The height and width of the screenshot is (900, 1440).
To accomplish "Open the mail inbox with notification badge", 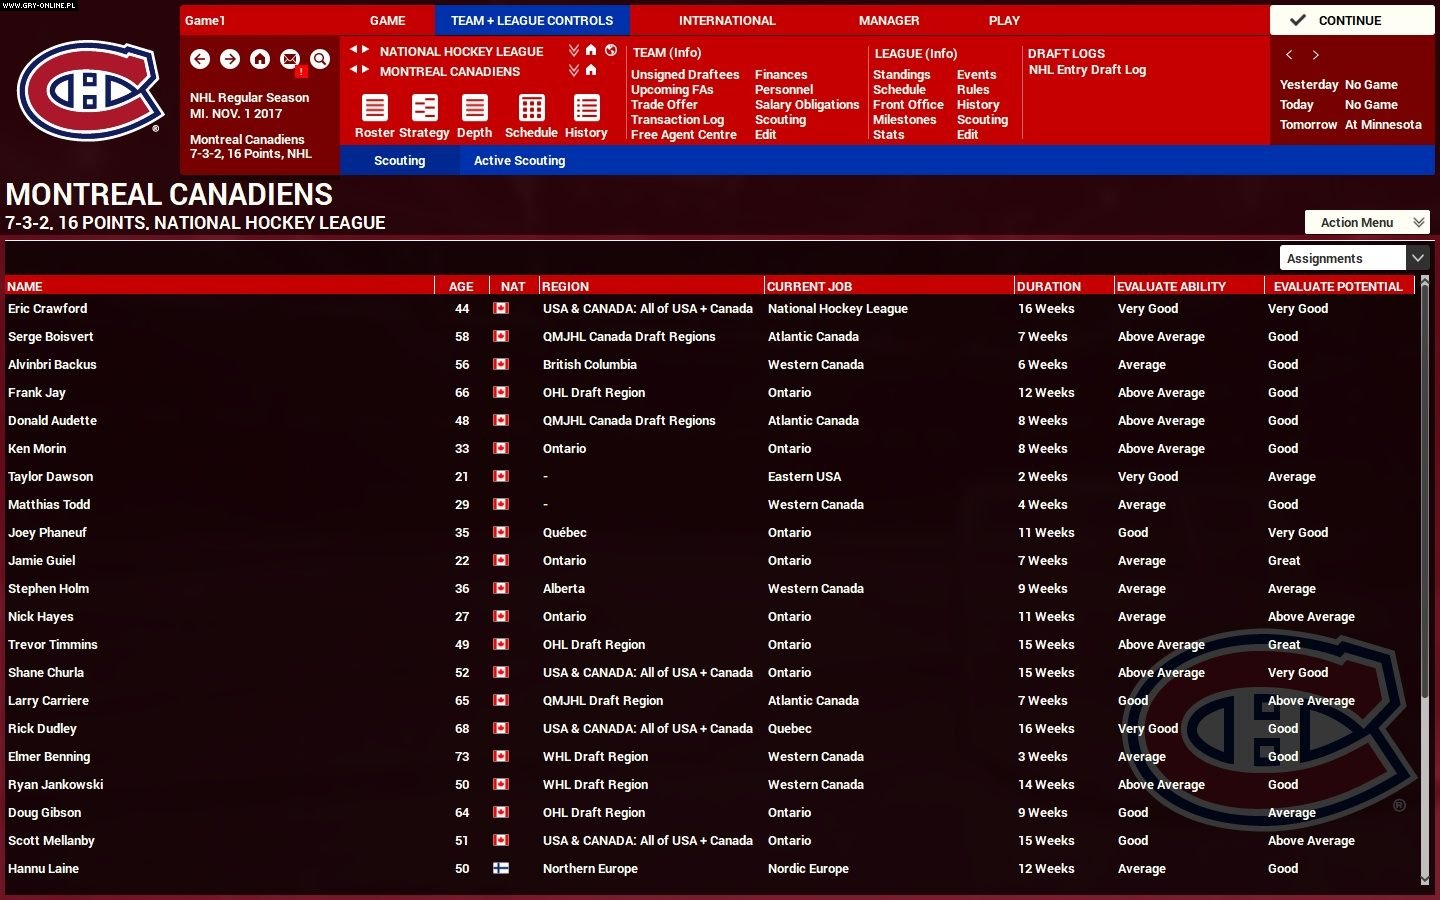I will coord(290,60).
